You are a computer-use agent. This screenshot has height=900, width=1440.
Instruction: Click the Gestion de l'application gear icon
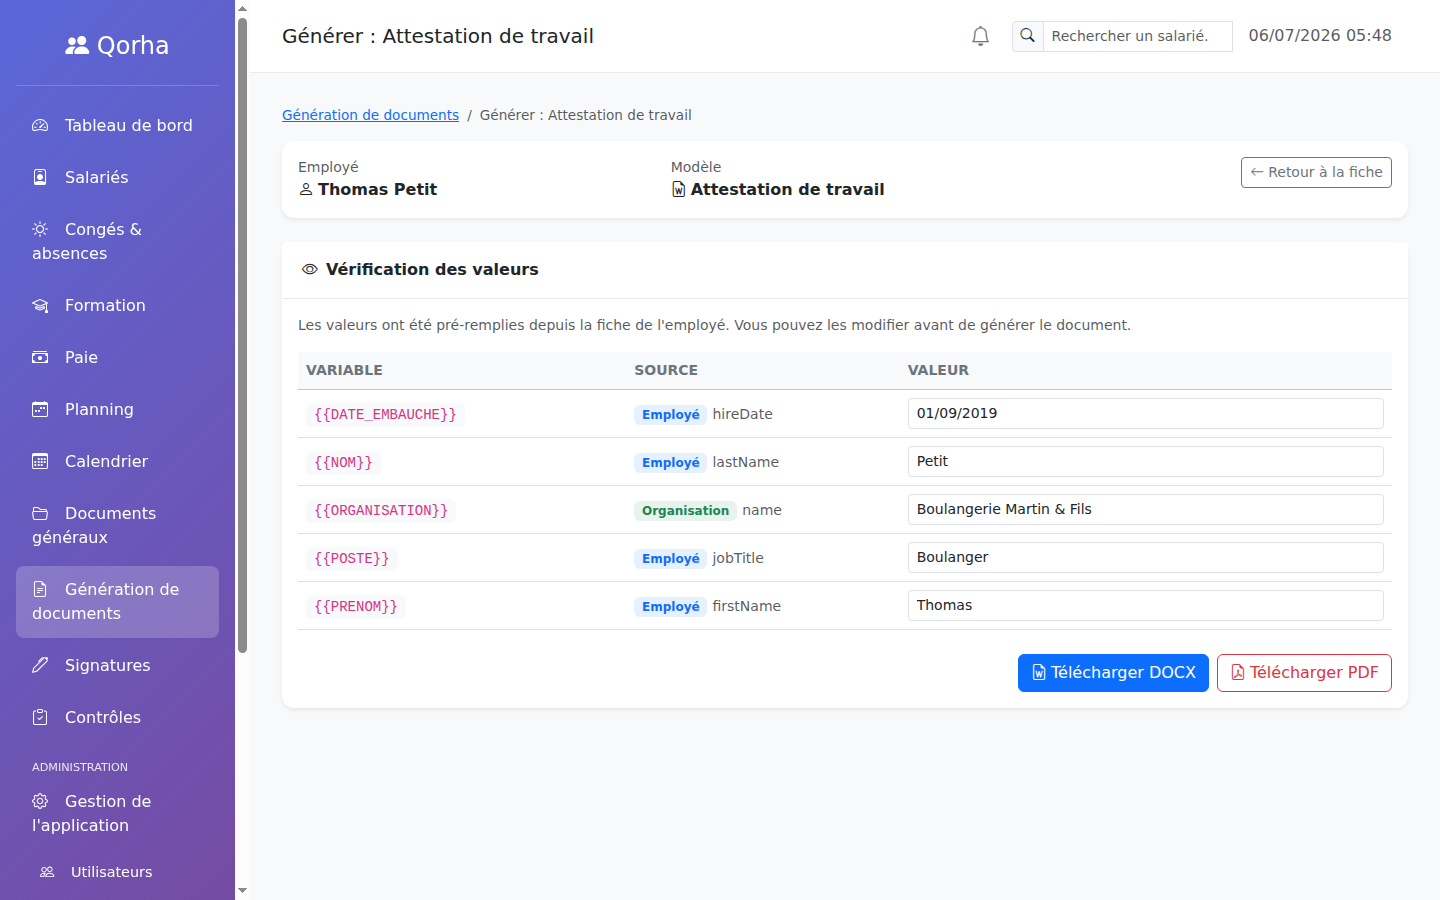pos(40,801)
